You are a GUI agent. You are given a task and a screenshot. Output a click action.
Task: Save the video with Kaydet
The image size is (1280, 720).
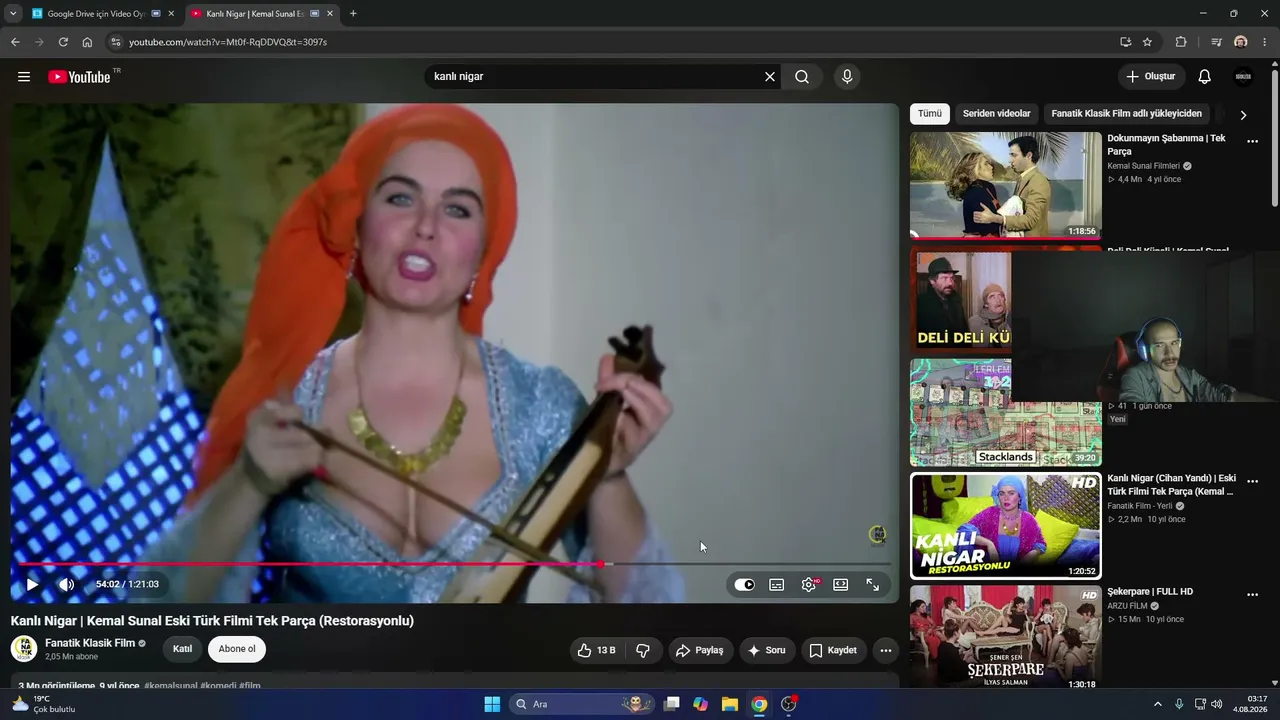[x=833, y=650]
